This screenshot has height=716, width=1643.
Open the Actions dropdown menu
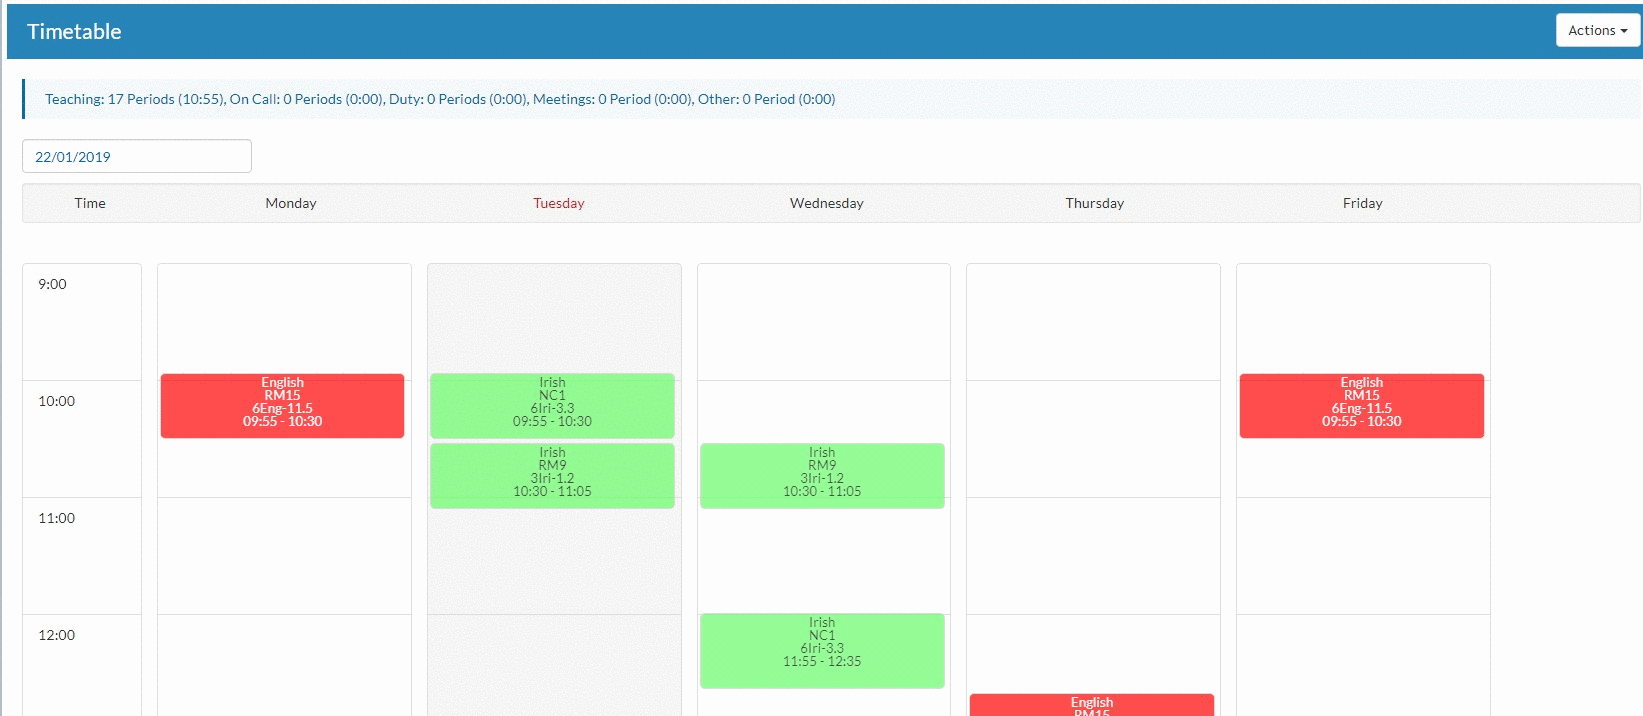(1597, 30)
